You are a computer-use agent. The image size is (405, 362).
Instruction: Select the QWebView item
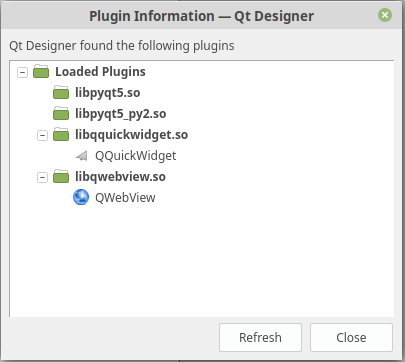125,198
